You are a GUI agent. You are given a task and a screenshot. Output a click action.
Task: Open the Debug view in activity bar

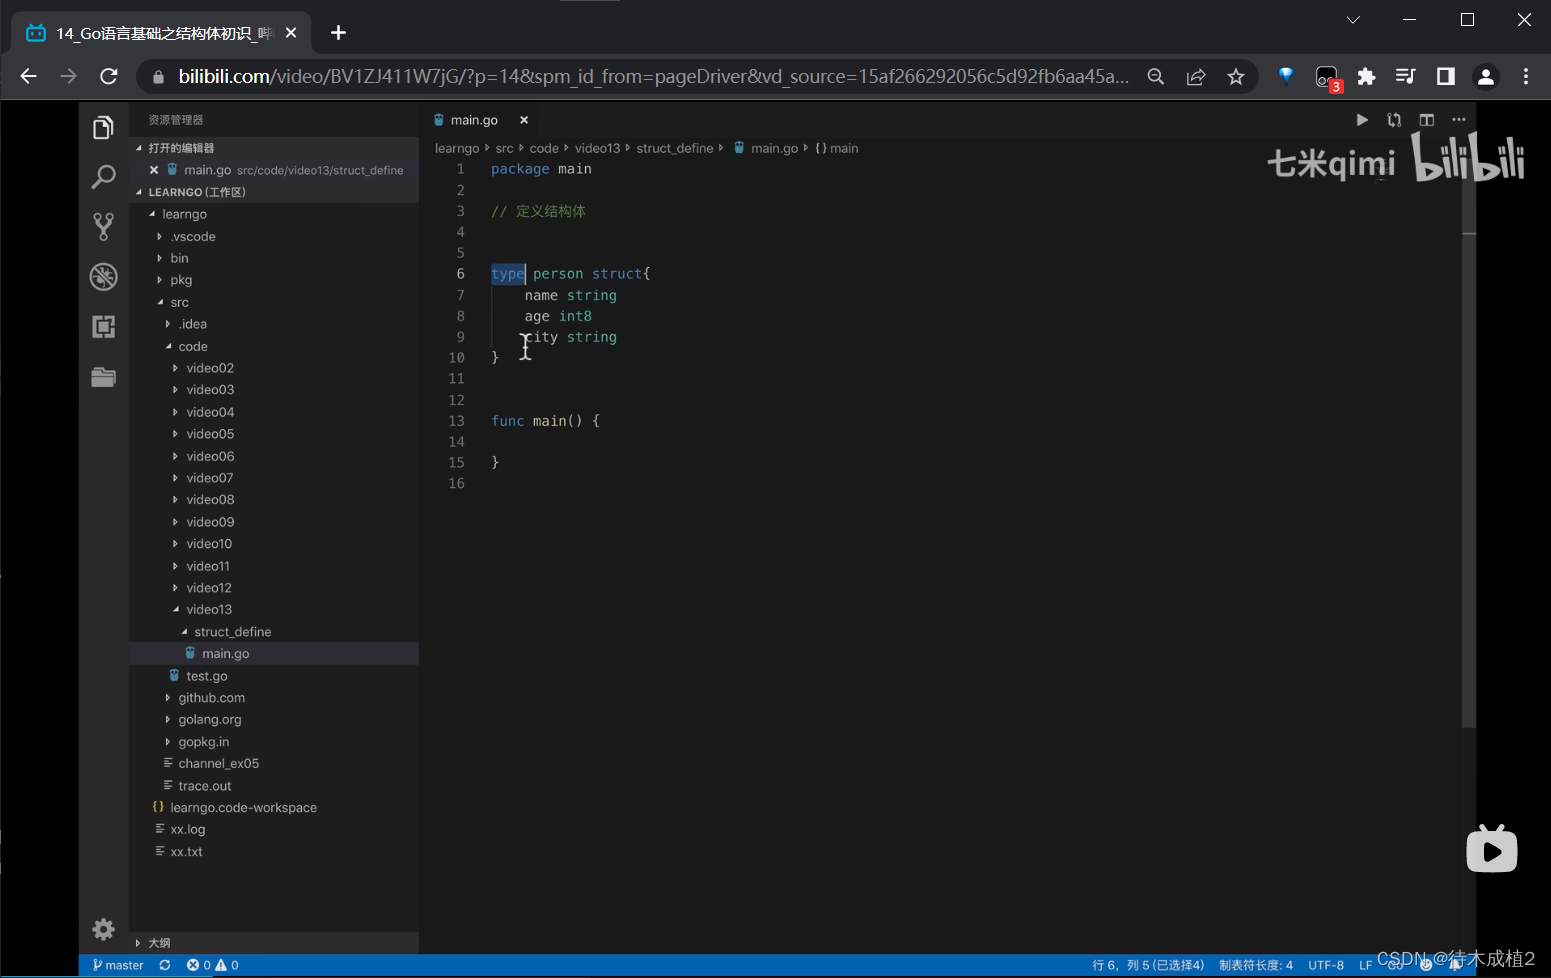point(103,276)
